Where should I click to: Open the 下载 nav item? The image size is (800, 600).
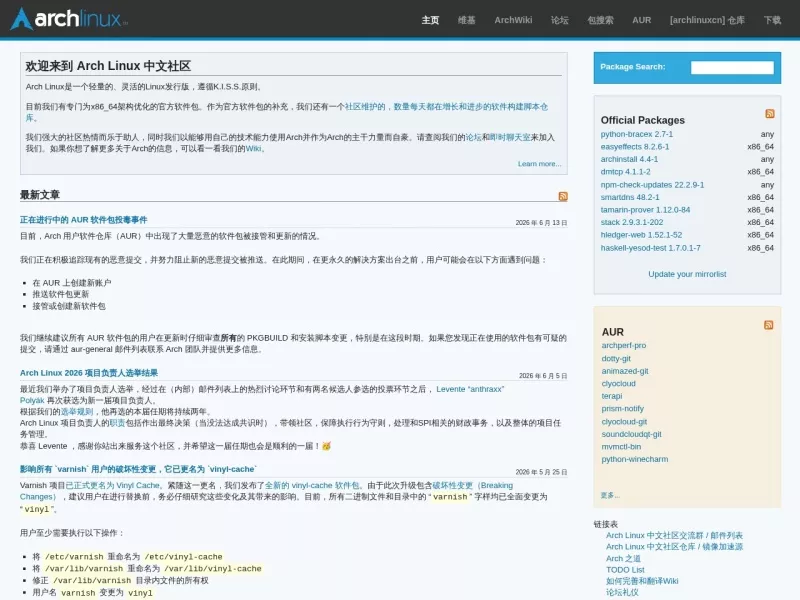772,20
